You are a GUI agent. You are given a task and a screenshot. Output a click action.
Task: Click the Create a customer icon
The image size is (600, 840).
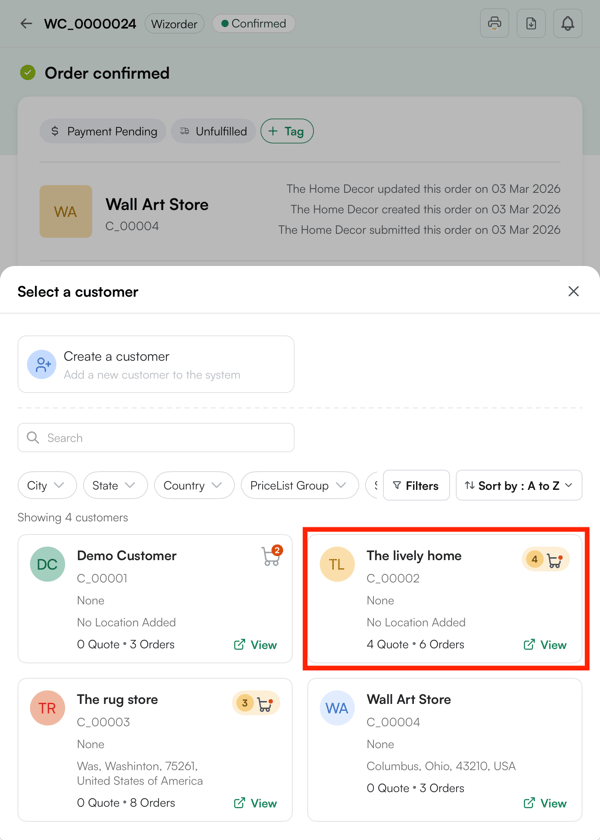[42, 365]
